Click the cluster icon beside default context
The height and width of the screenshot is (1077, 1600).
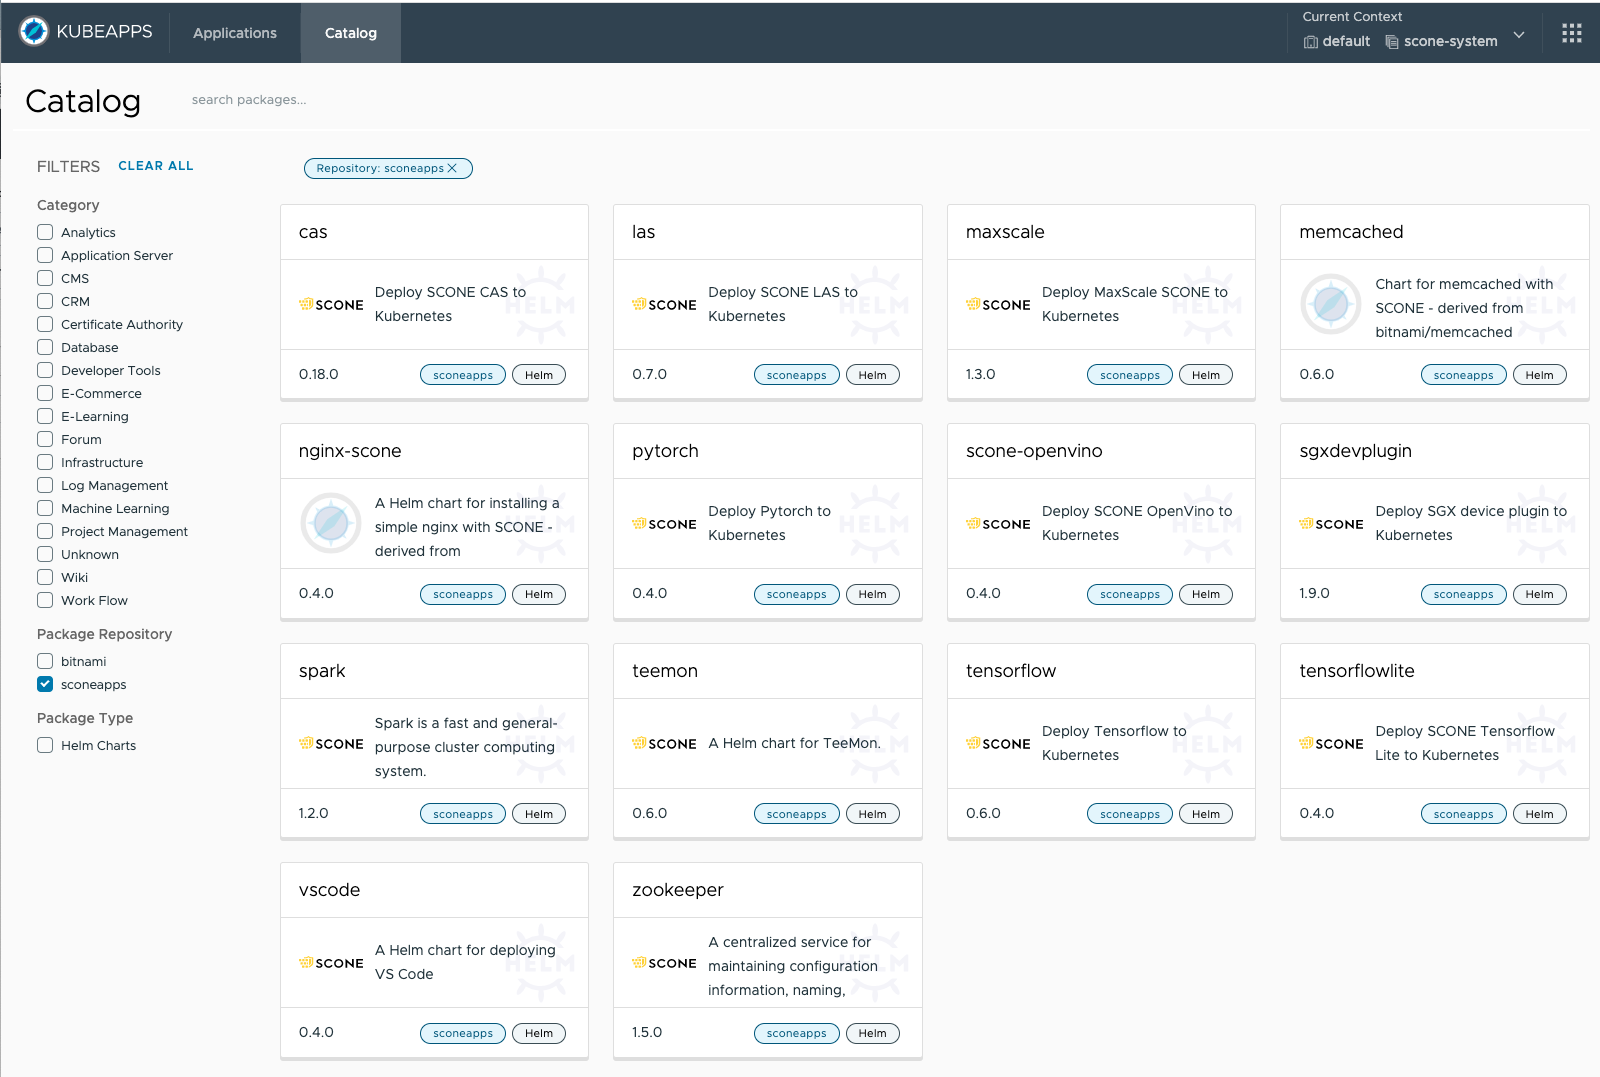(1310, 42)
